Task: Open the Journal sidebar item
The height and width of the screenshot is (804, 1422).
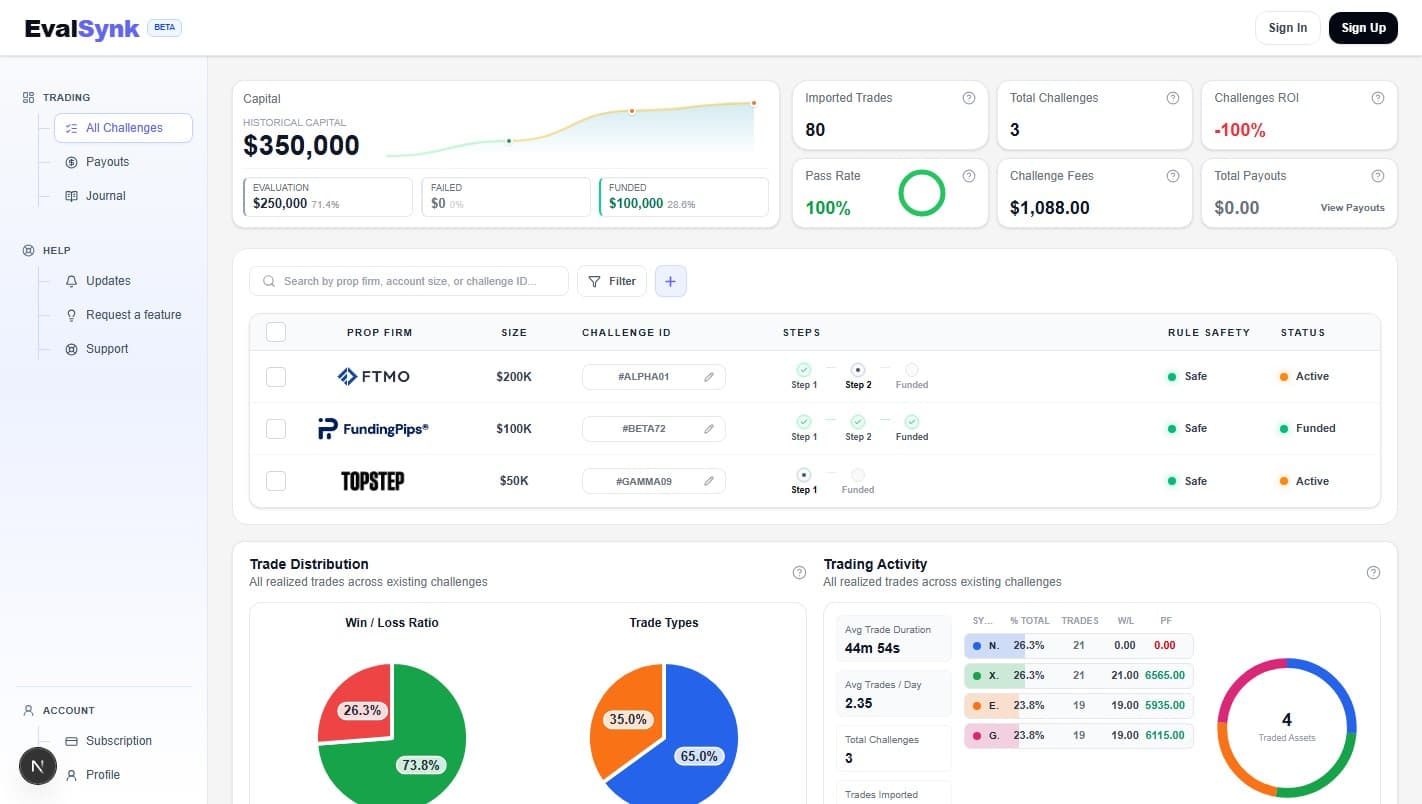Action: coord(105,196)
